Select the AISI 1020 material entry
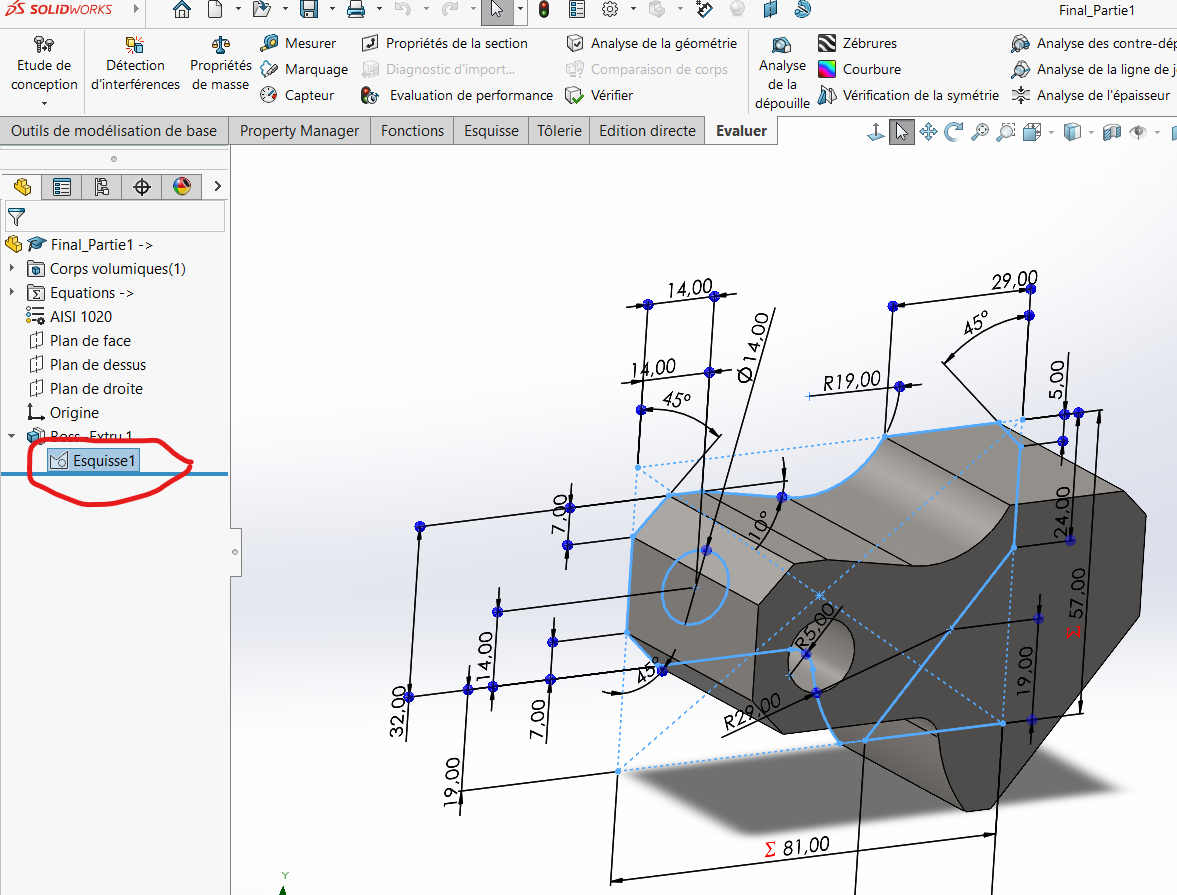1177x895 pixels. click(69, 316)
